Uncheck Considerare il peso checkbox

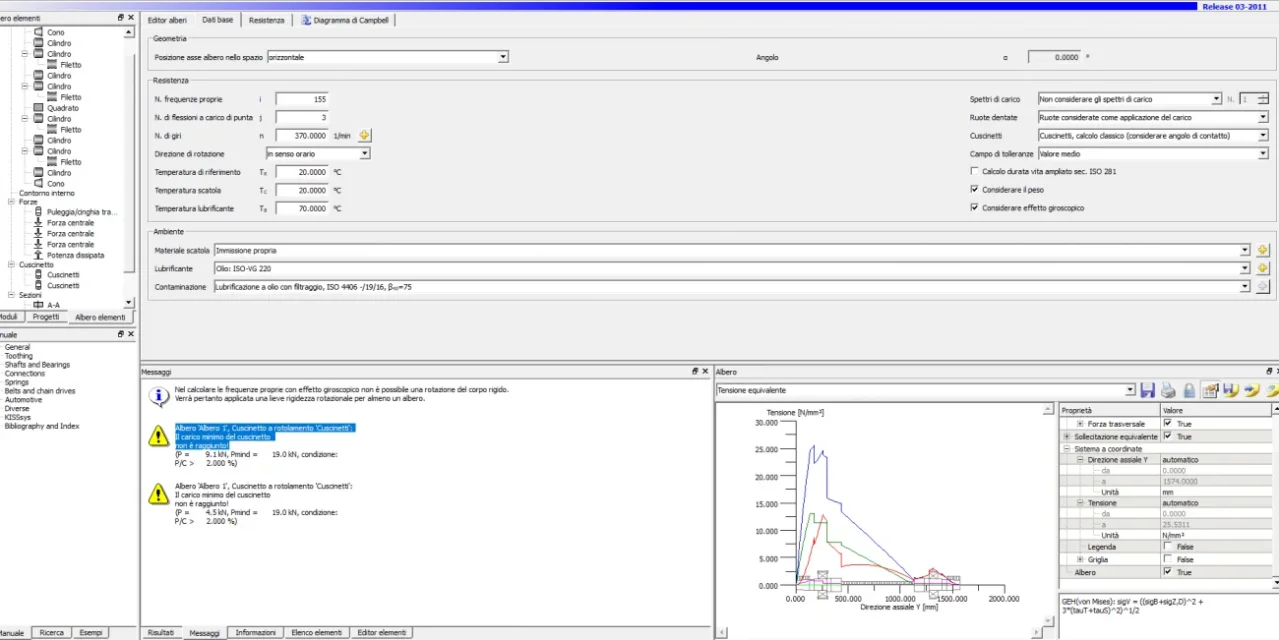coord(975,189)
